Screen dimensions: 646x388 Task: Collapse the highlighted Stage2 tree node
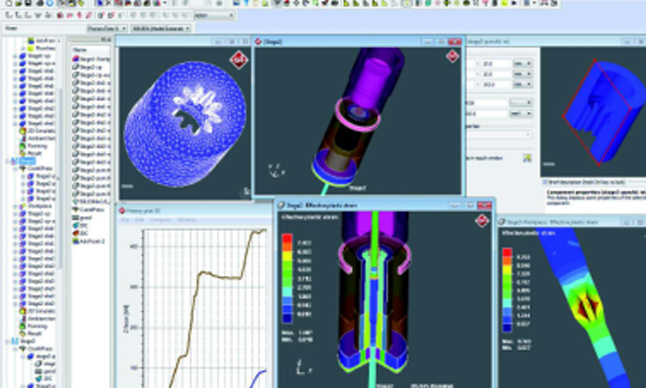(8, 161)
